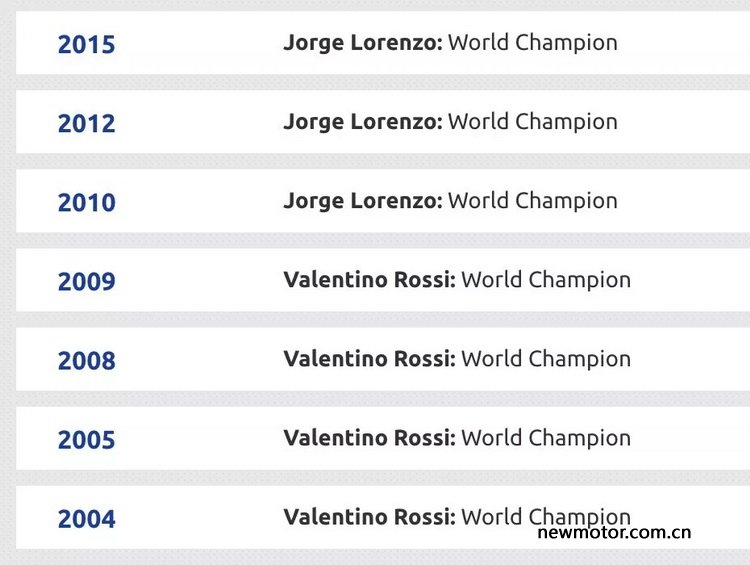Click the newmotor.com.cn watermark
Viewport: 750px width, 565px height.
click(614, 532)
